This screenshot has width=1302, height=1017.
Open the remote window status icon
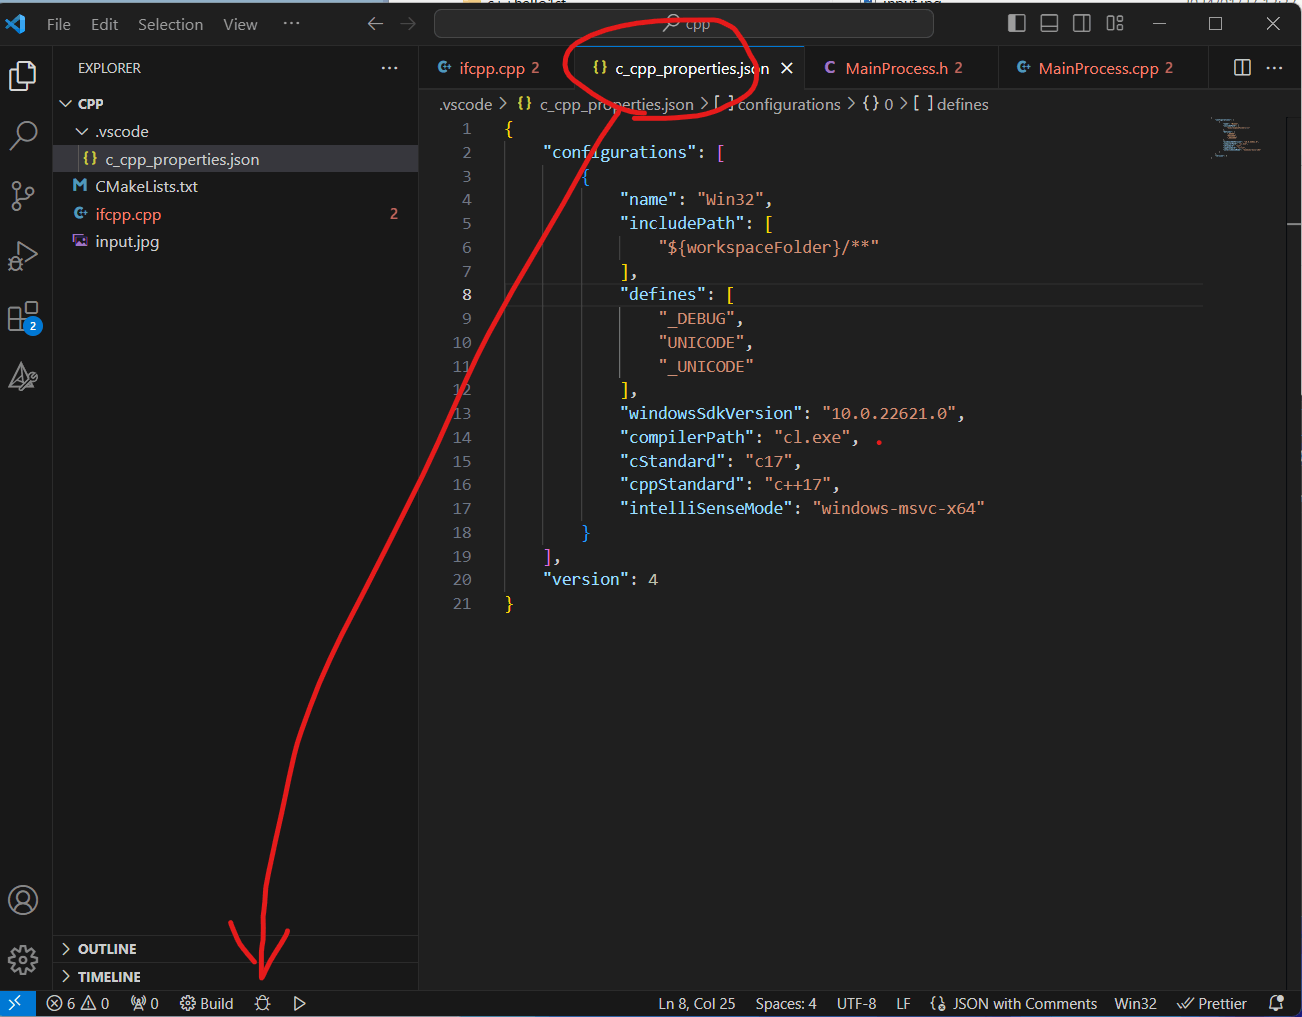(17, 1003)
